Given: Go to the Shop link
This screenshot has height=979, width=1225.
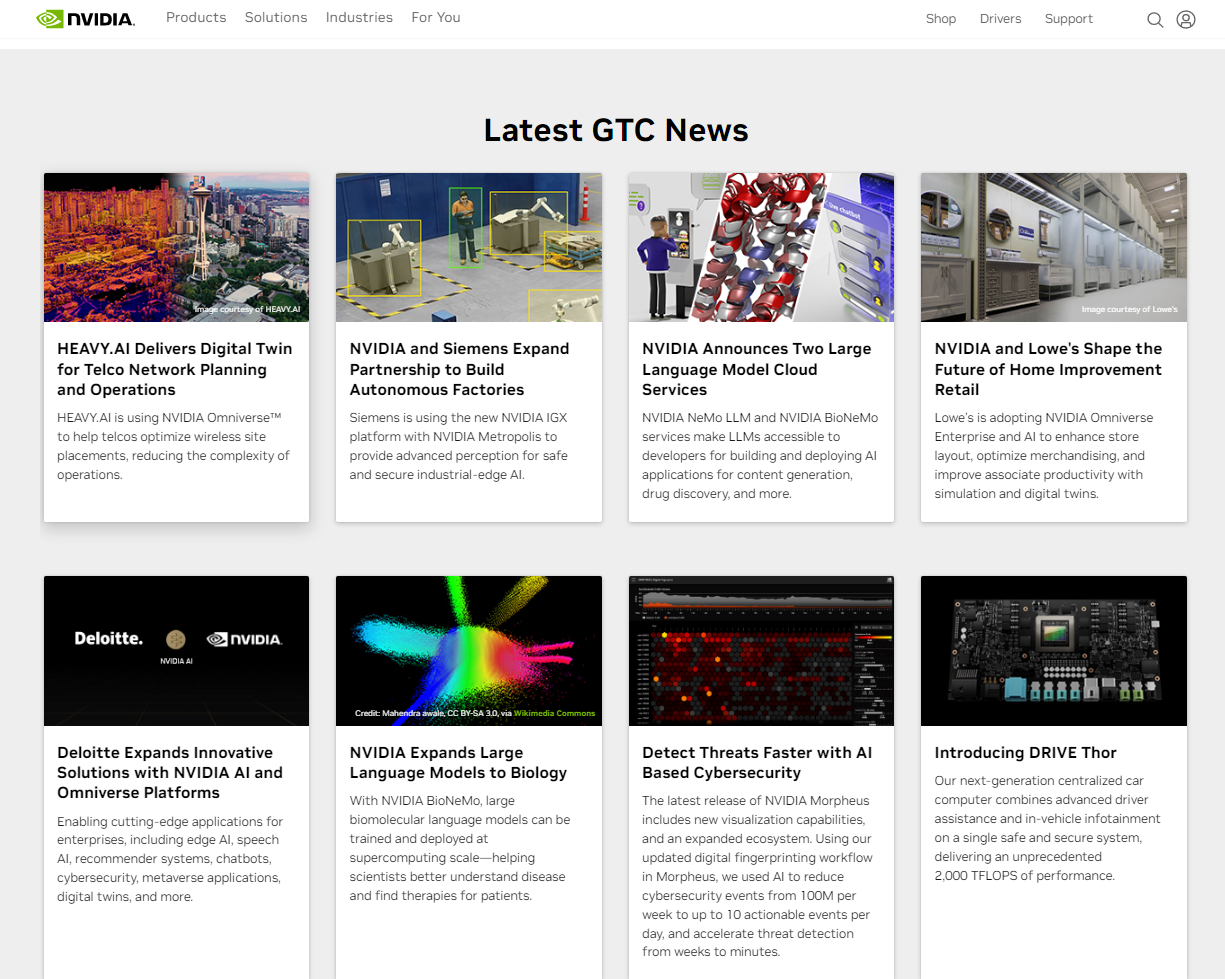Looking at the screenshot, I should 941,19.
